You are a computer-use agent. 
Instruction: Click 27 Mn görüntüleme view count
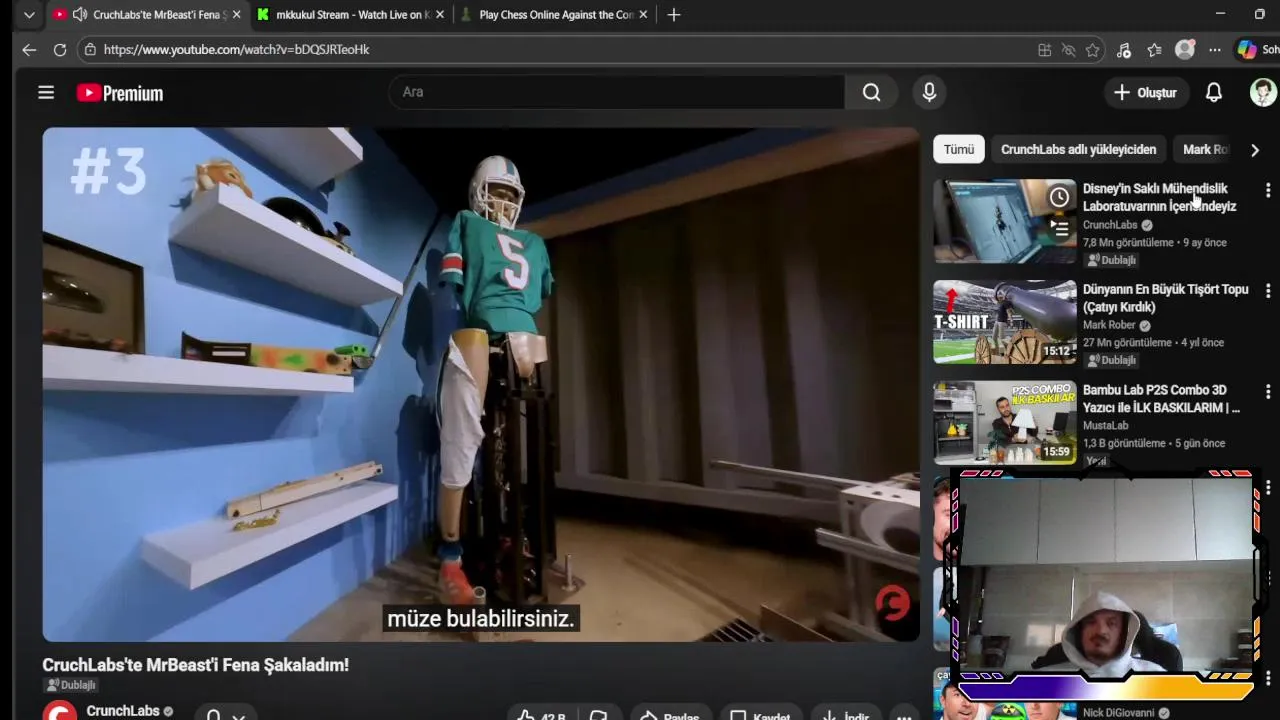click(x=1128, y=342)
